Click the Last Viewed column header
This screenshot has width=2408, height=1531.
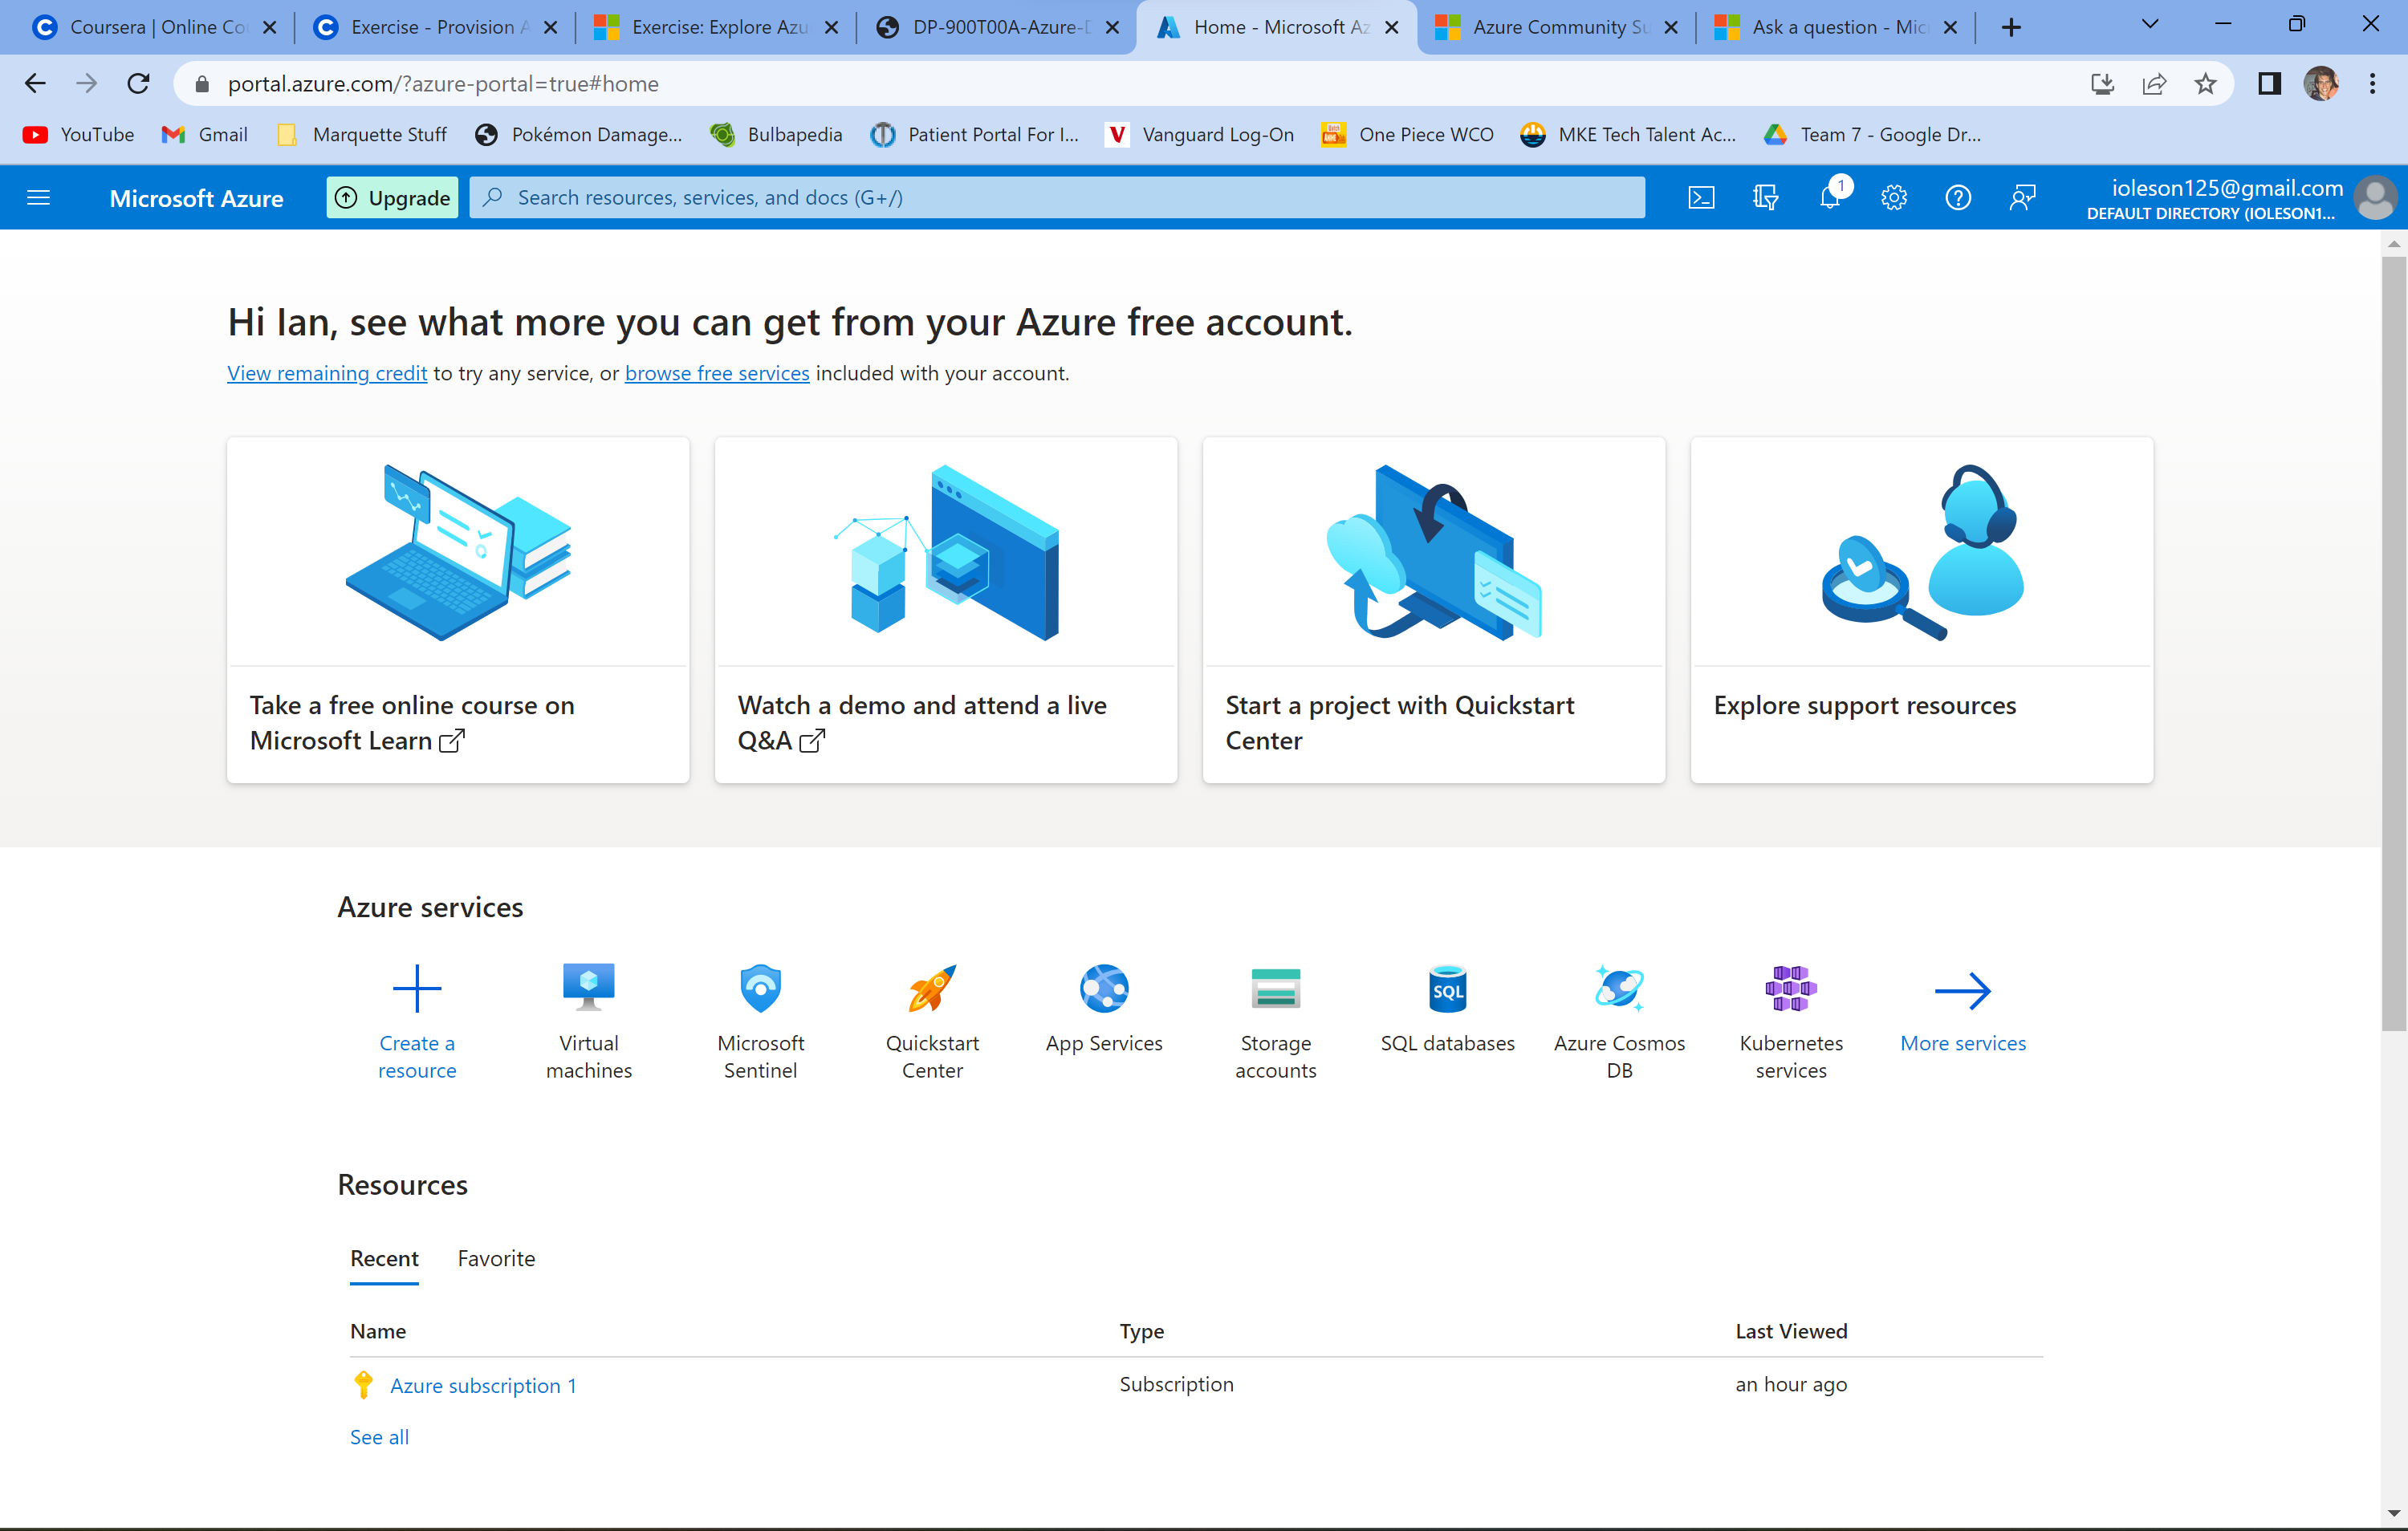(1791, 1331)
